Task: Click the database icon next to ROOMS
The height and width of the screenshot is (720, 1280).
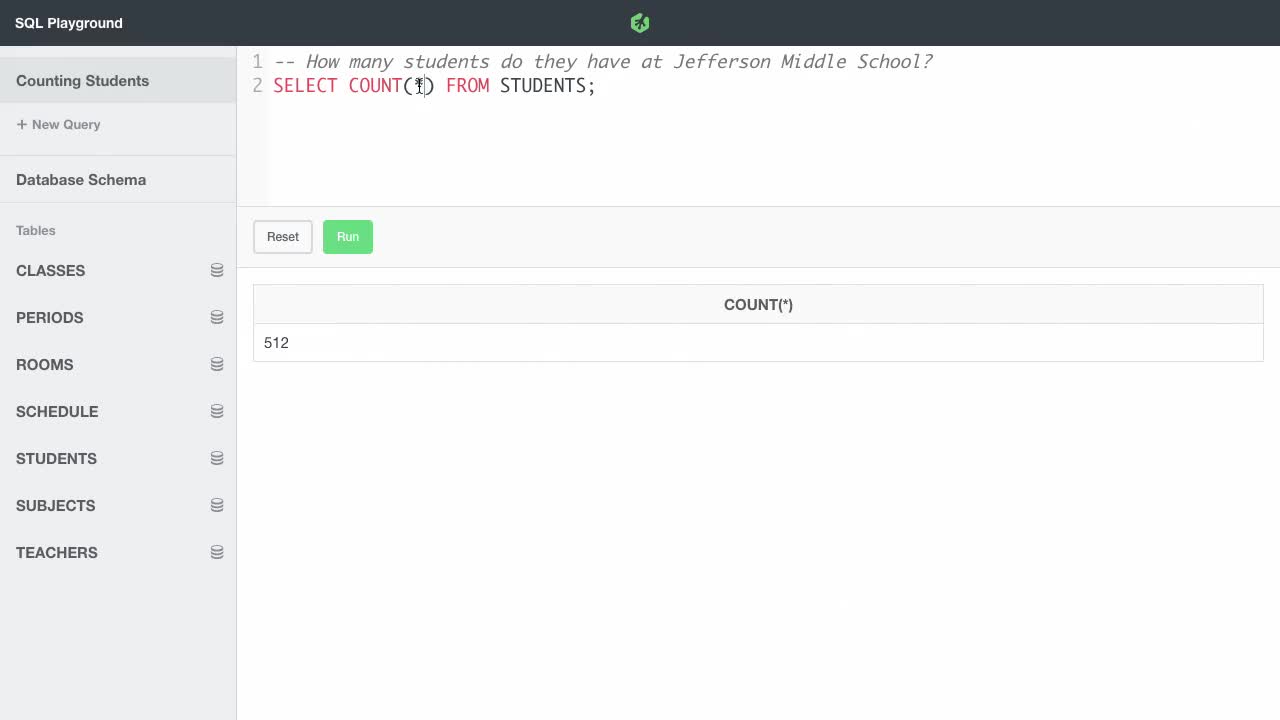Action: point(217,364)
